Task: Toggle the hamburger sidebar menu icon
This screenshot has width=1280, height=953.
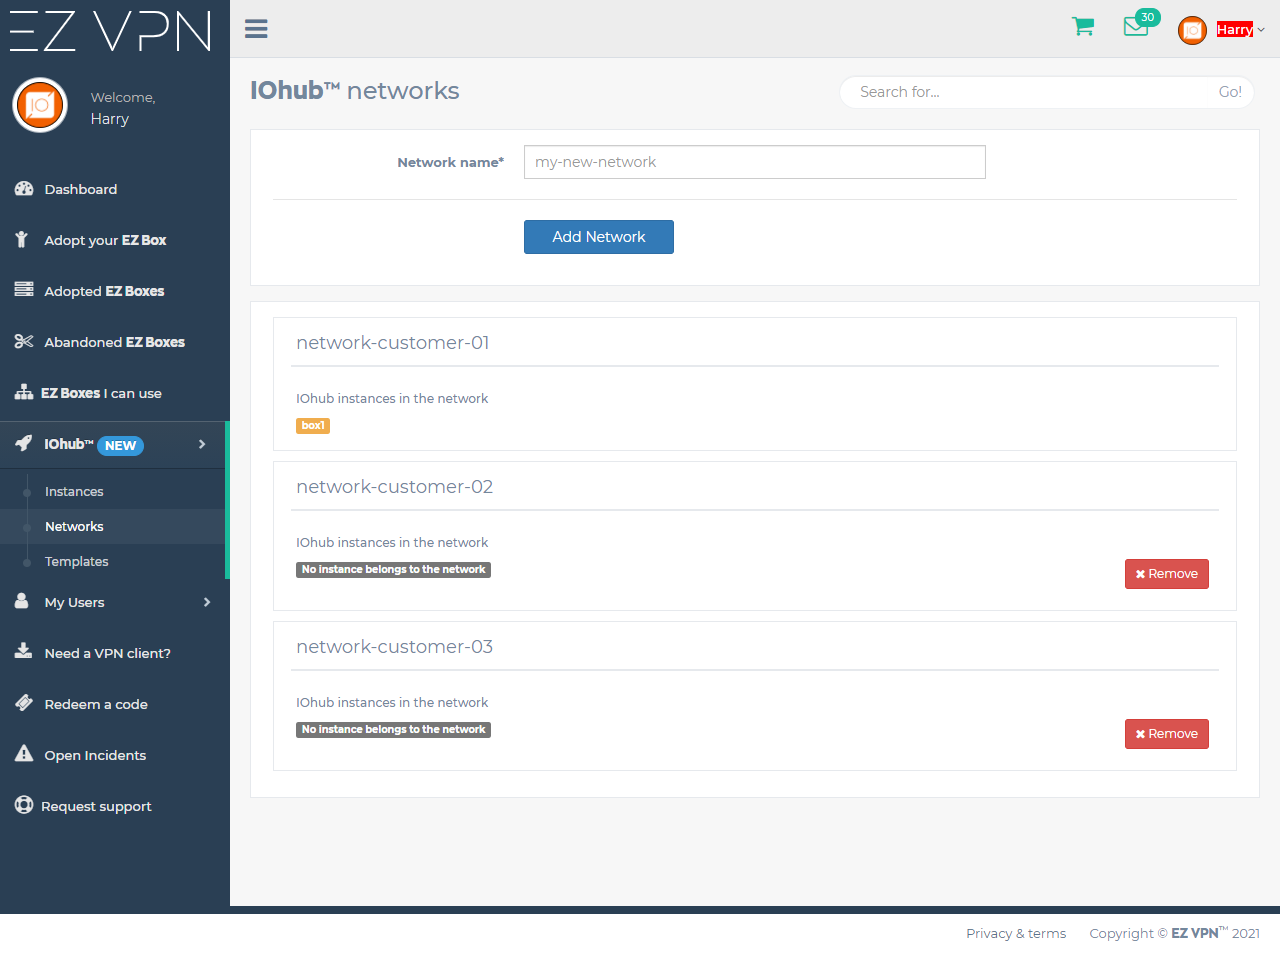Action: point(256,29)
